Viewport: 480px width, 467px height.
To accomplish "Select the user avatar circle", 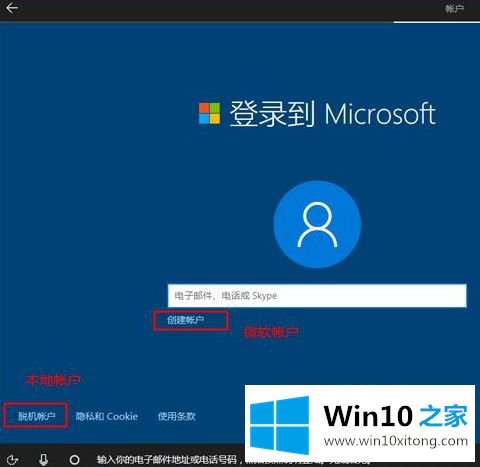I will (x=317, y=224).
